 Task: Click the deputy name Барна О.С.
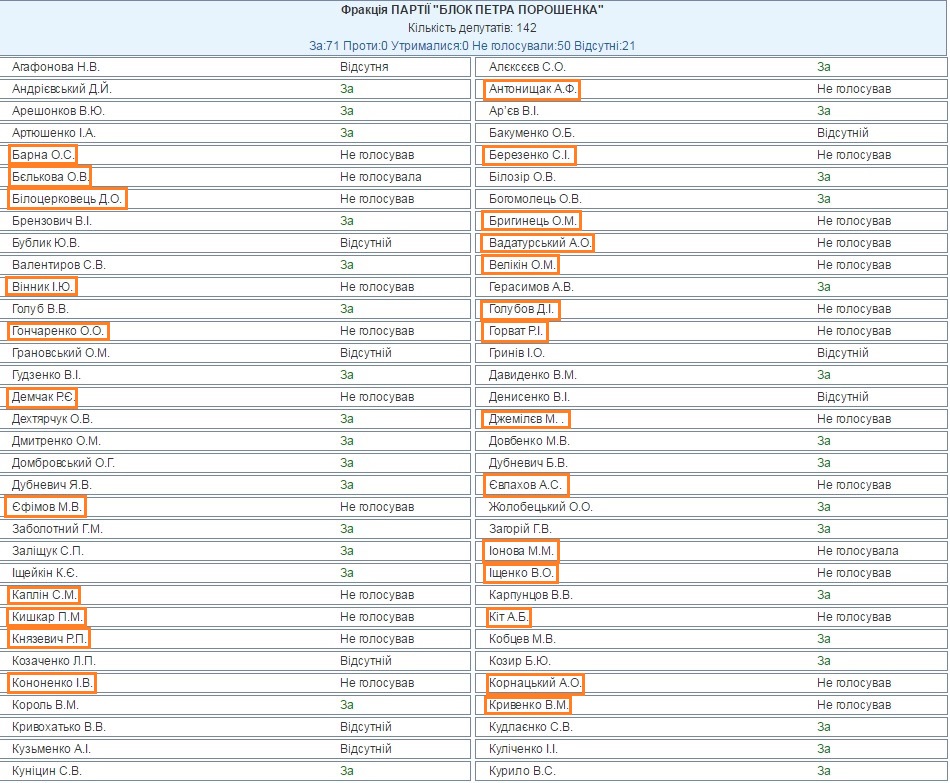[x=43, y=155]
